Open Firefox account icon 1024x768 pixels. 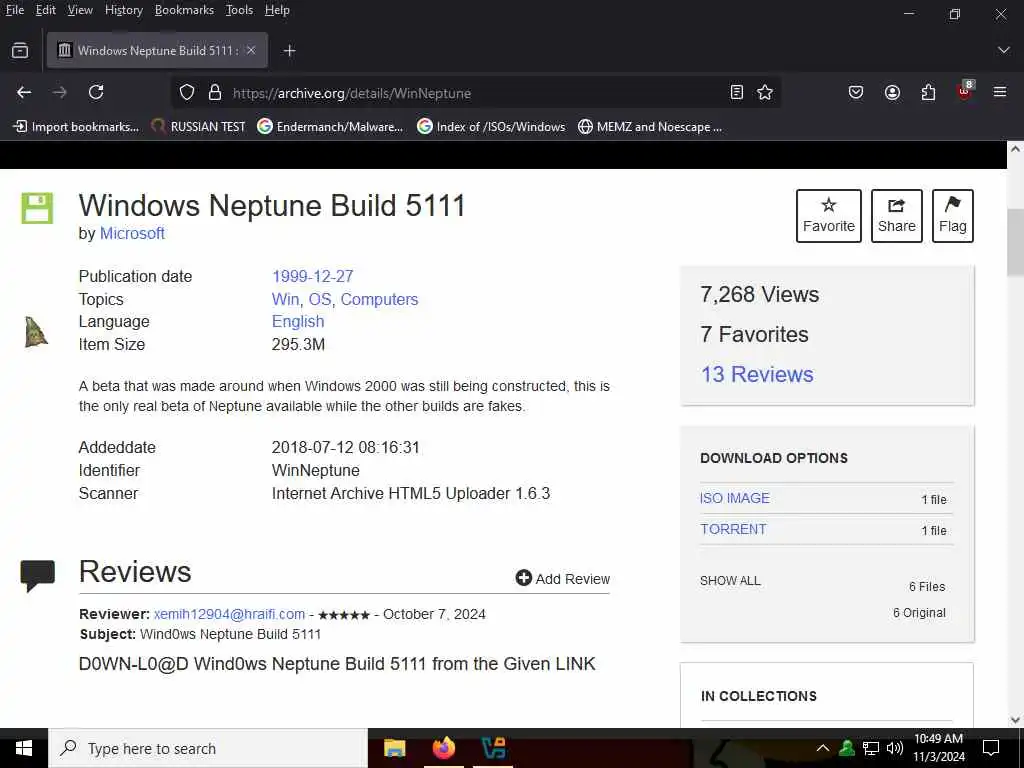(892, 93)
